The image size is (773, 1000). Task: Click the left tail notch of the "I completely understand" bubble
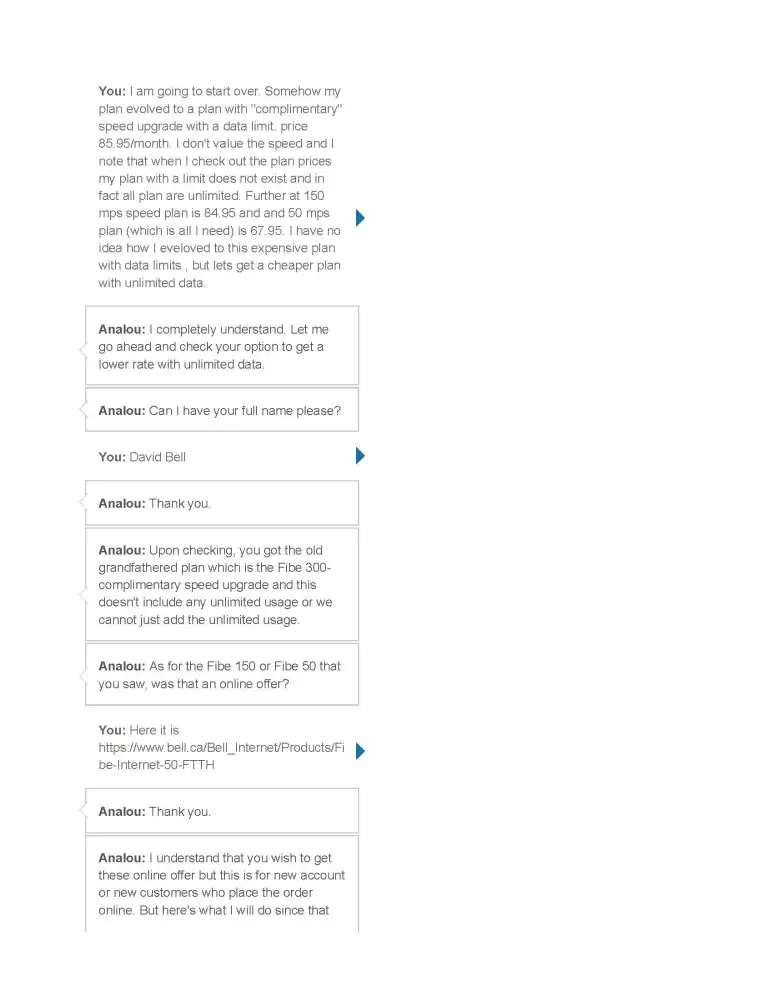point(82,349)
